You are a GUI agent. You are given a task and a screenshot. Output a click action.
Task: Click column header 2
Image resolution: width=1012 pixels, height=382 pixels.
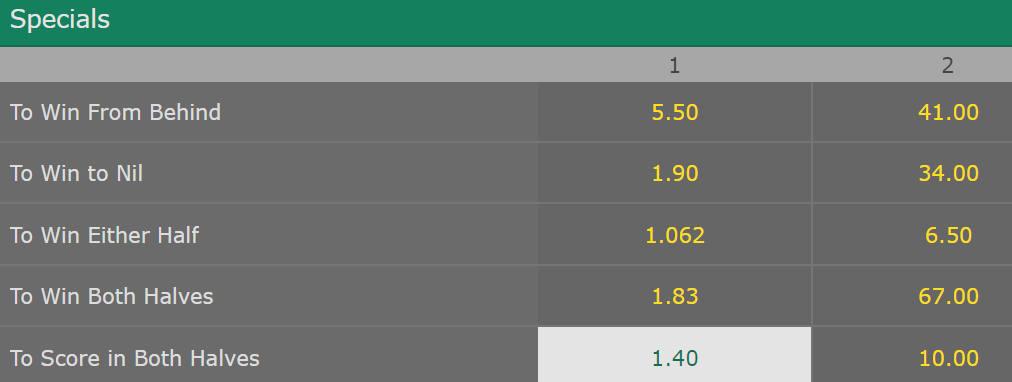point(947,65)
